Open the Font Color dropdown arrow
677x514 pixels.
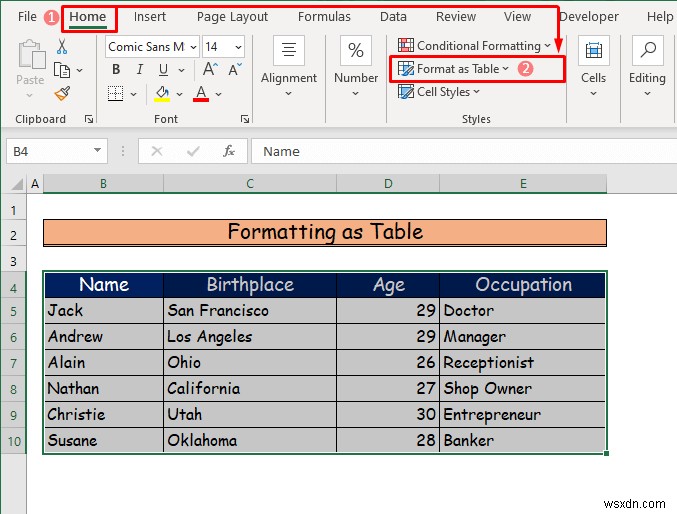click(218, 94)
